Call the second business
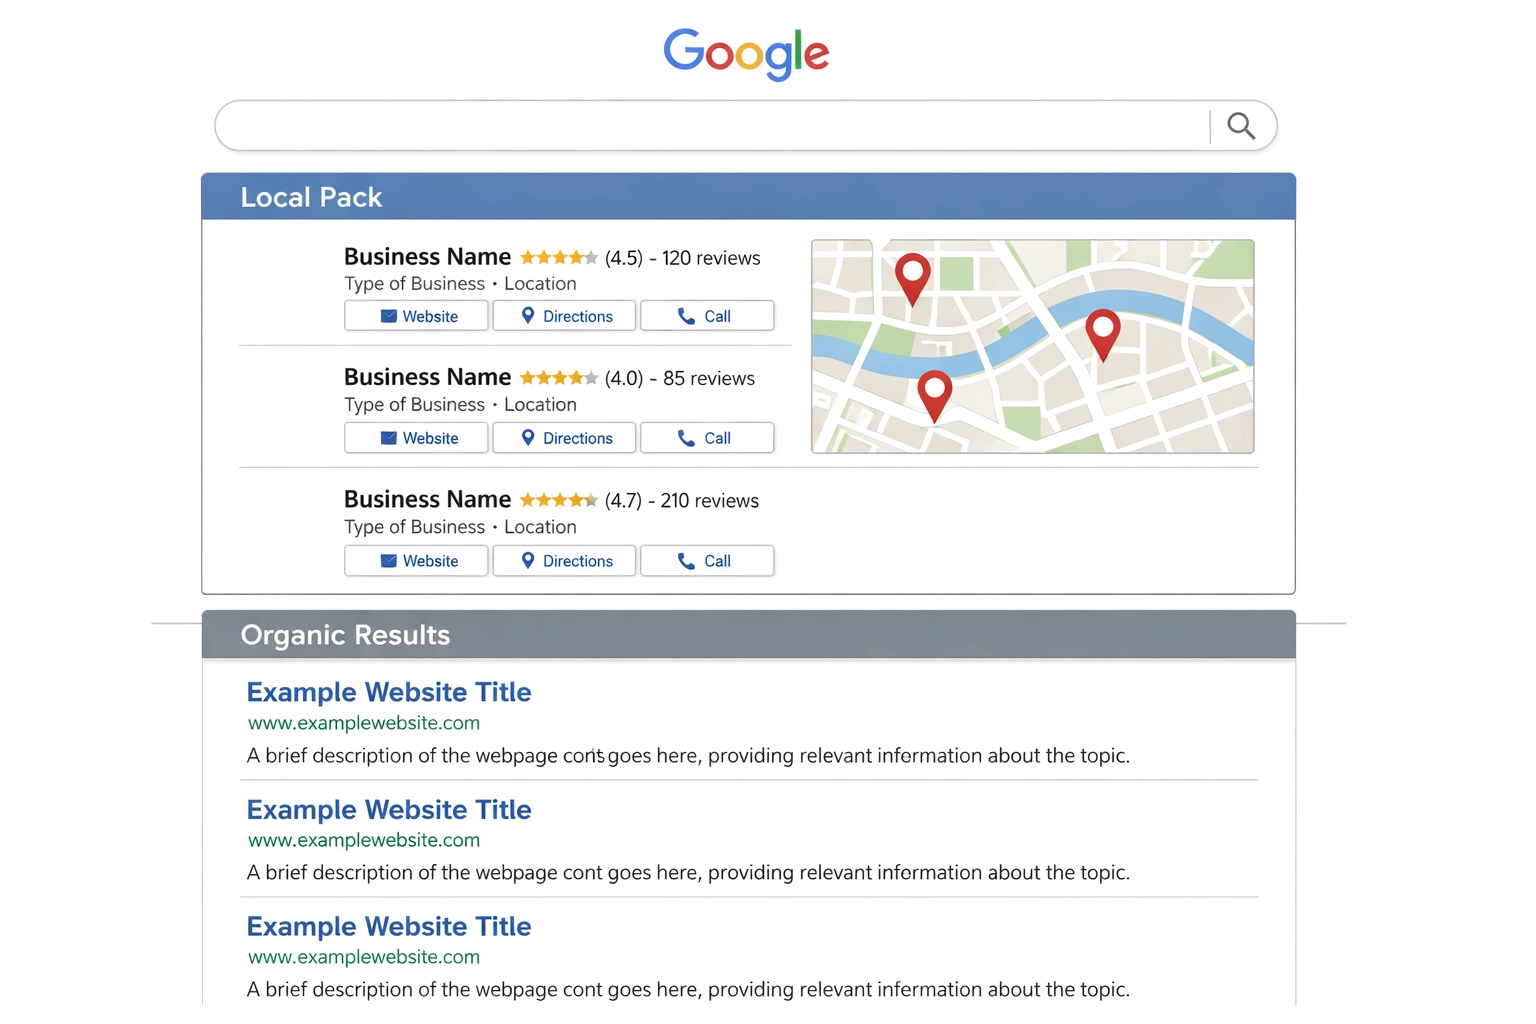Viewport: 1536px width, 1024px height. pyautogui.click(x=707, y=437)
